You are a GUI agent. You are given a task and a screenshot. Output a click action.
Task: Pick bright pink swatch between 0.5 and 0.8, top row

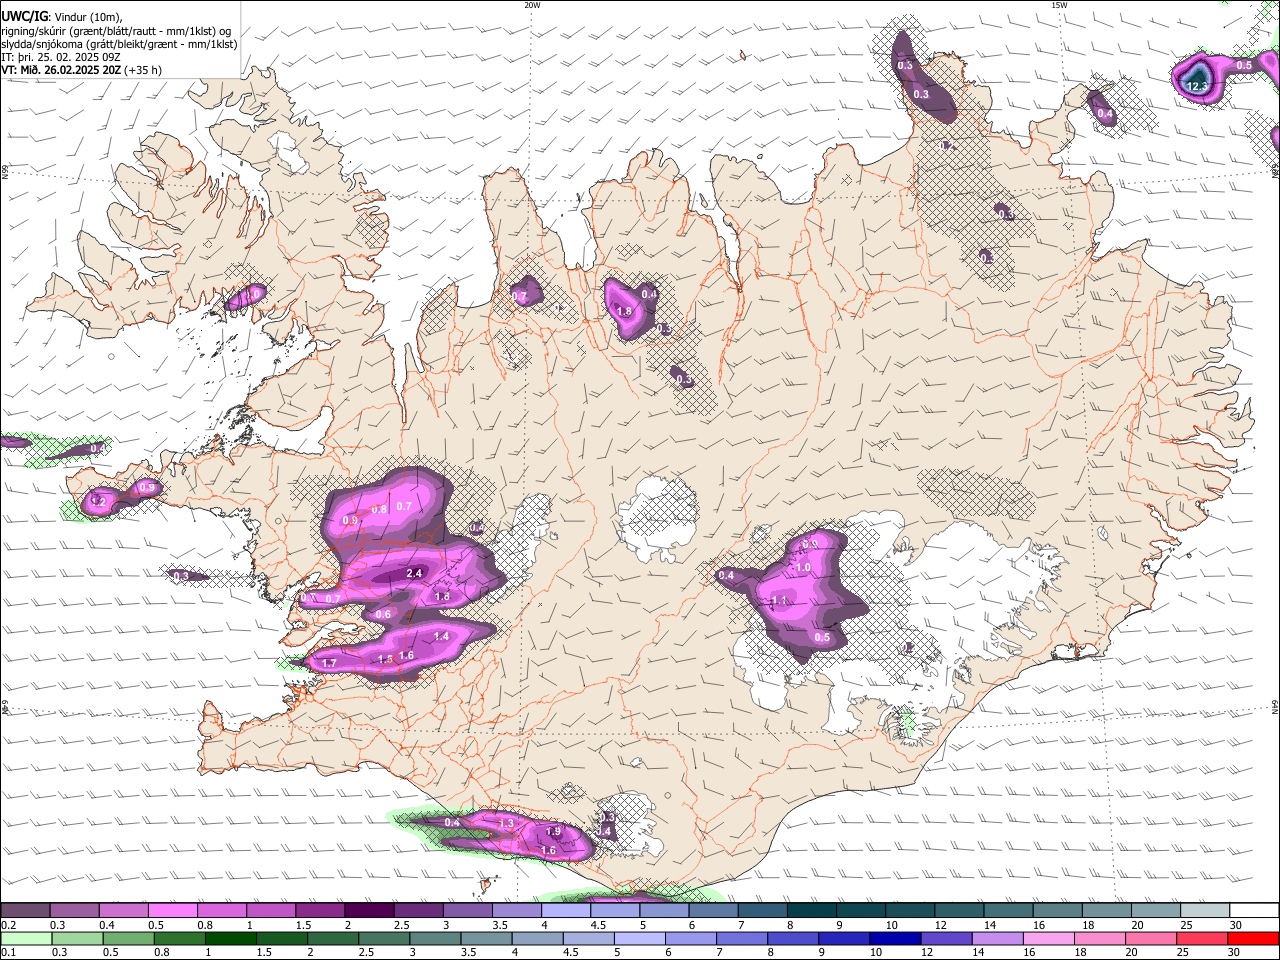coord(172,911)
